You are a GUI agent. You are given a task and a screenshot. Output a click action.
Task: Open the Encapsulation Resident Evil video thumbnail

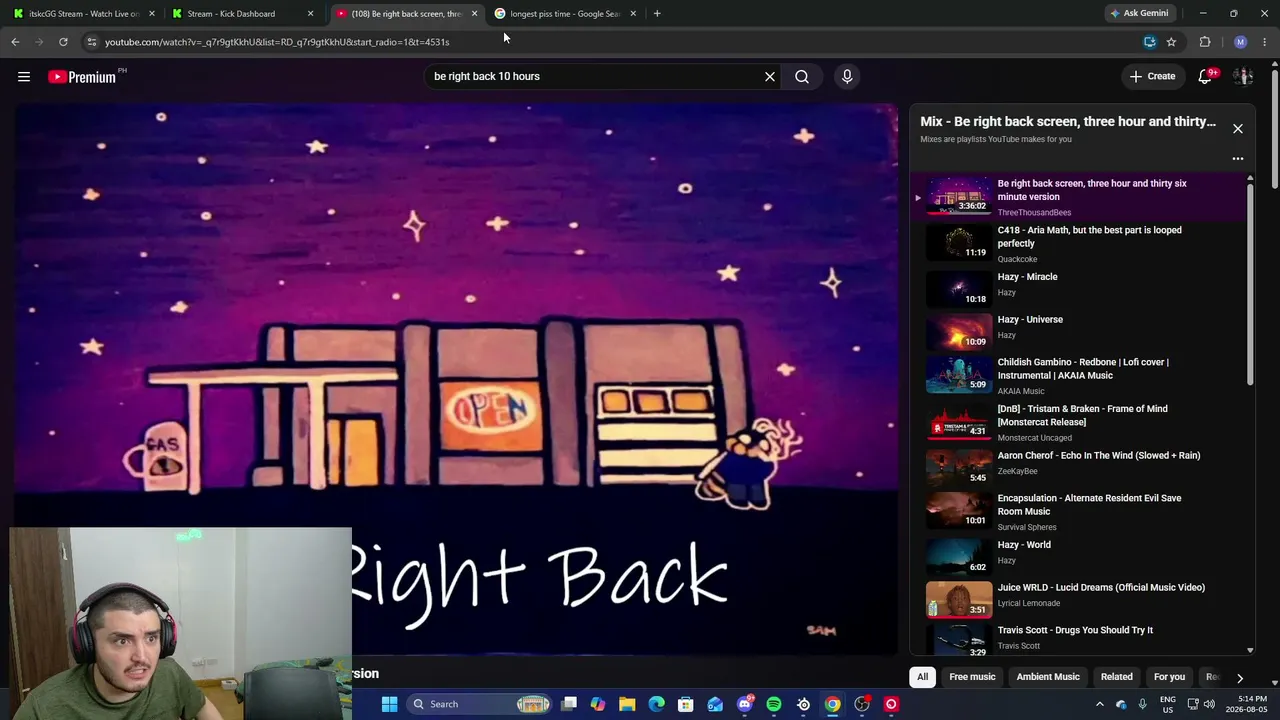[x=959, y=510]
